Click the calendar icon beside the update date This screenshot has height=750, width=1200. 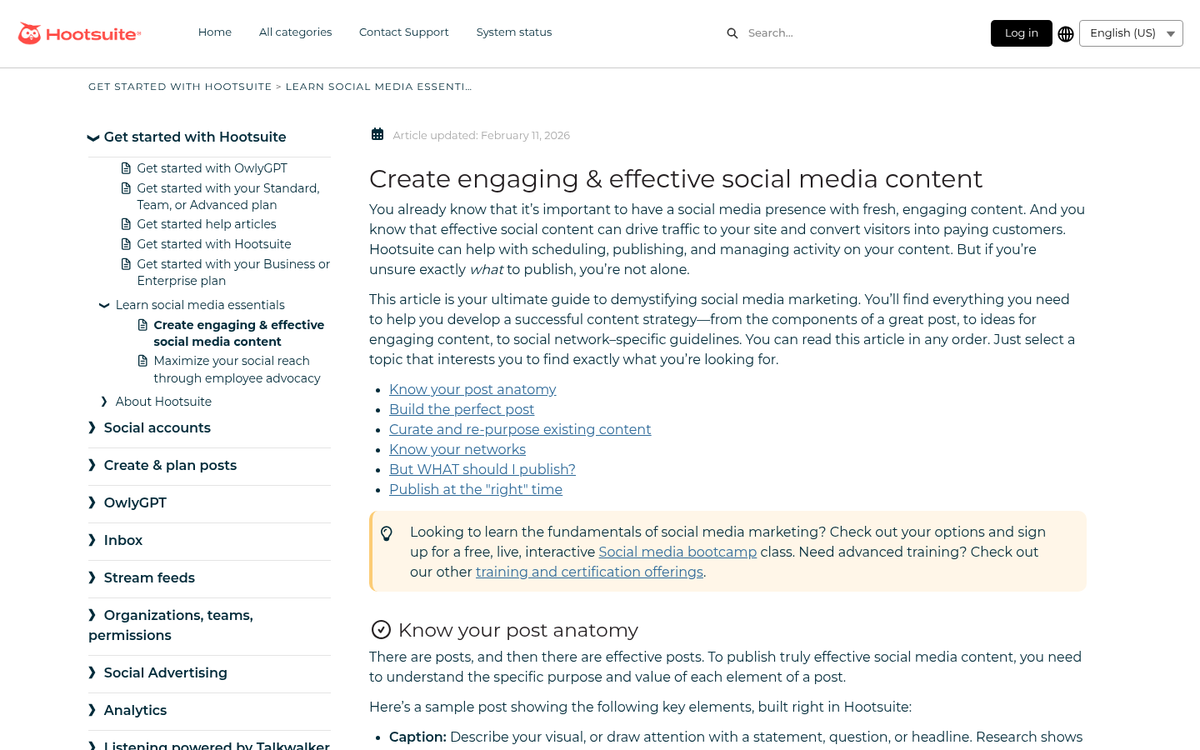click(x=377, y=133)
